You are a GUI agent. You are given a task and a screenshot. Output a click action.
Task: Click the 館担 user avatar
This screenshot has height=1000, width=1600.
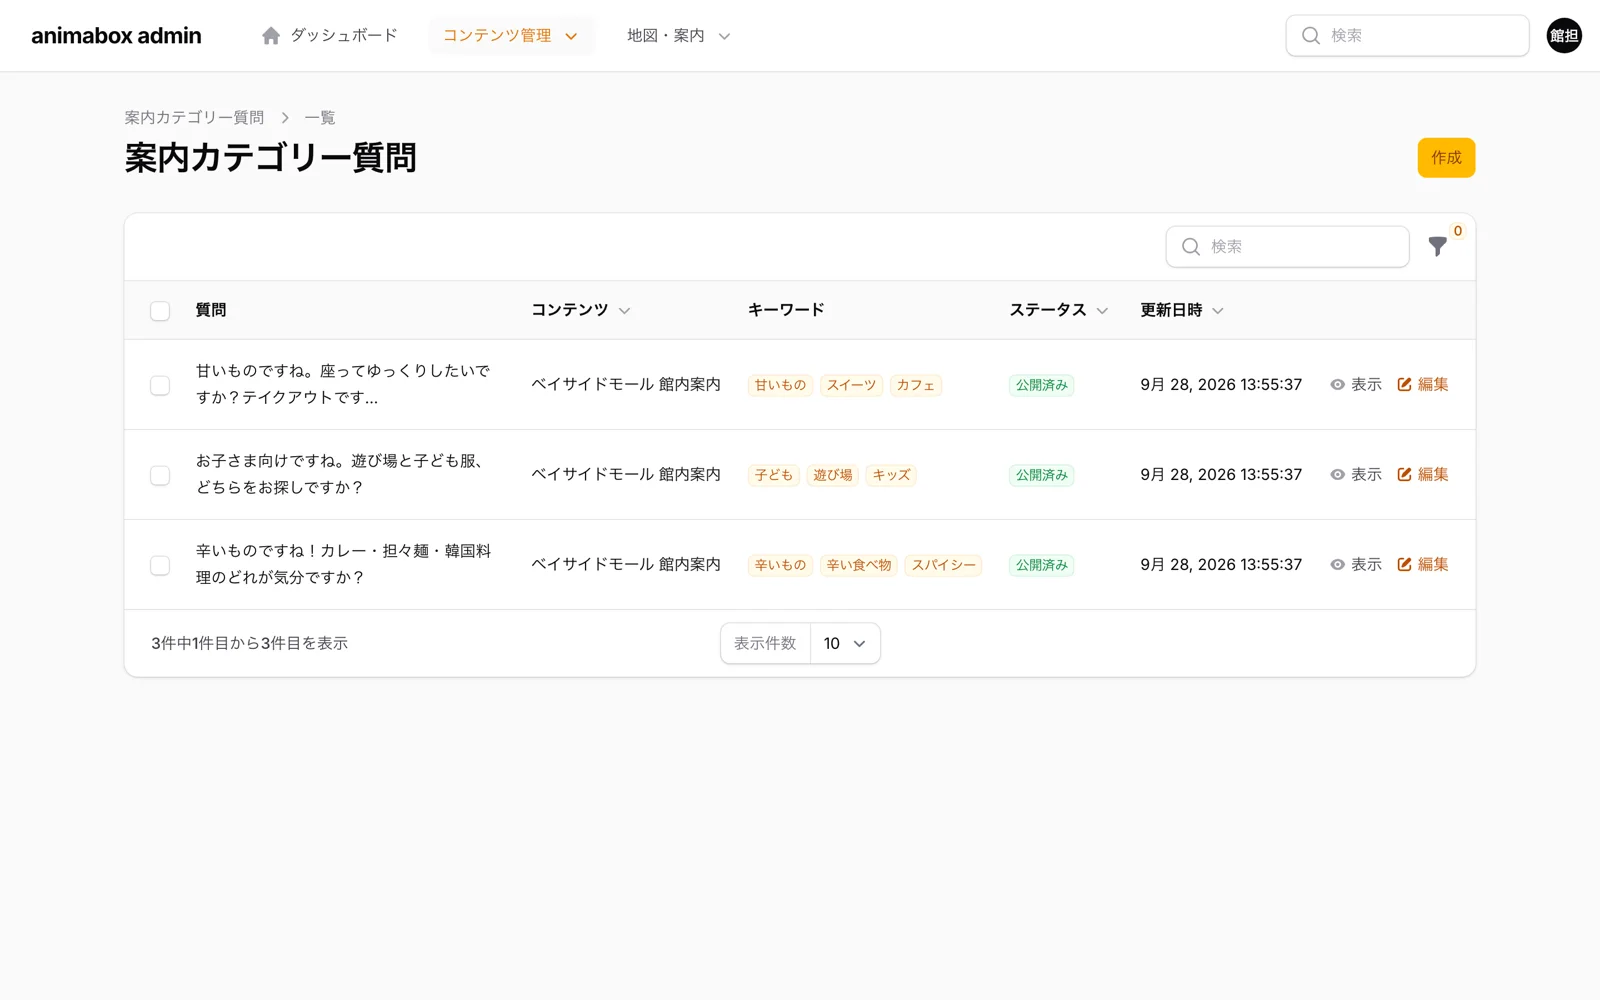(1564, 36)
